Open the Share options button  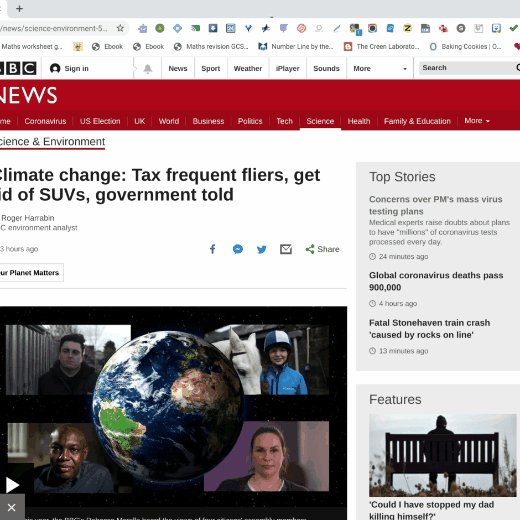tap(322, 249)
